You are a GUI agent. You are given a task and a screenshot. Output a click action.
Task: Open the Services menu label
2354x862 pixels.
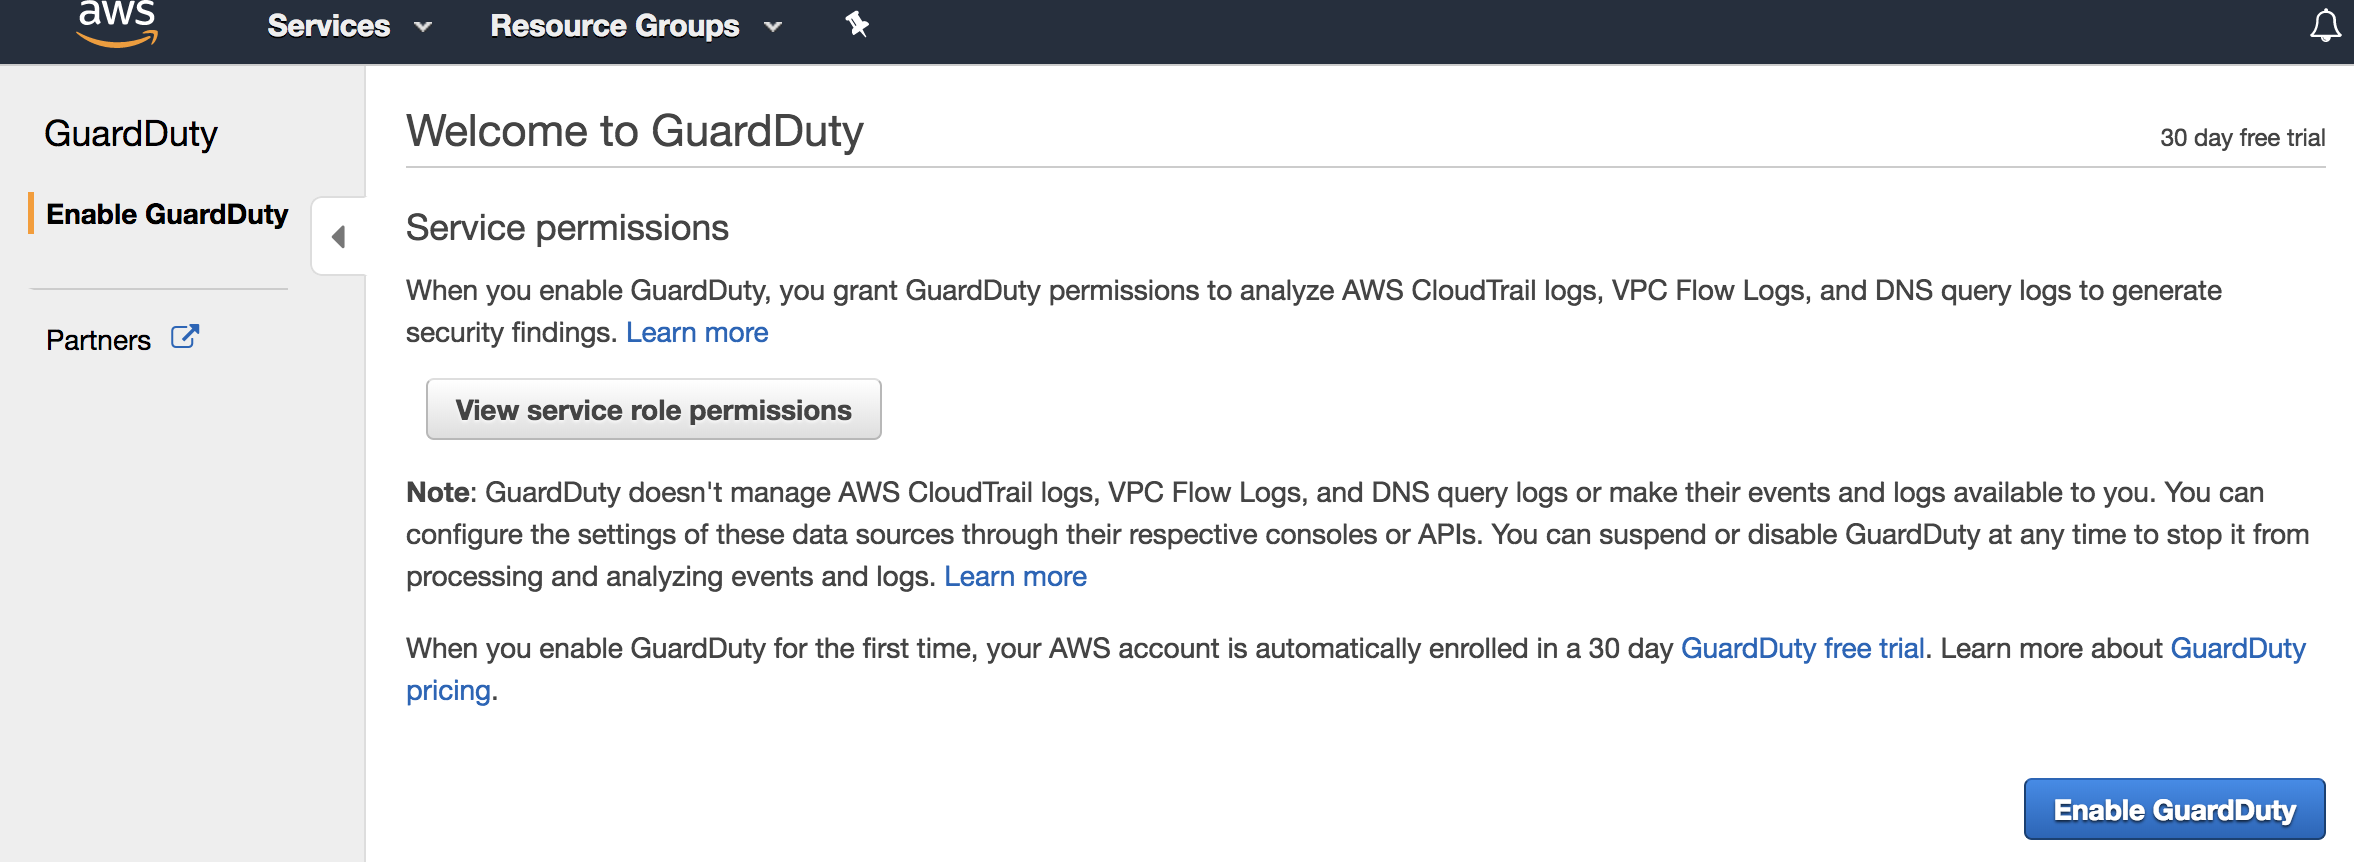click(328, 26)
